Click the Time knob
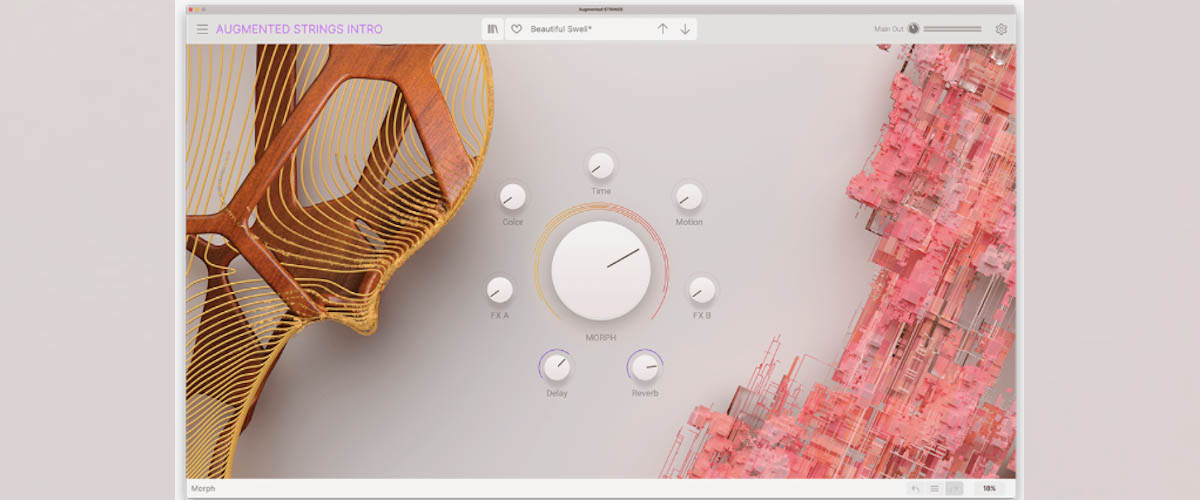Image resolution: width=1200 pixels, height=500 pixels. [601, 166]
